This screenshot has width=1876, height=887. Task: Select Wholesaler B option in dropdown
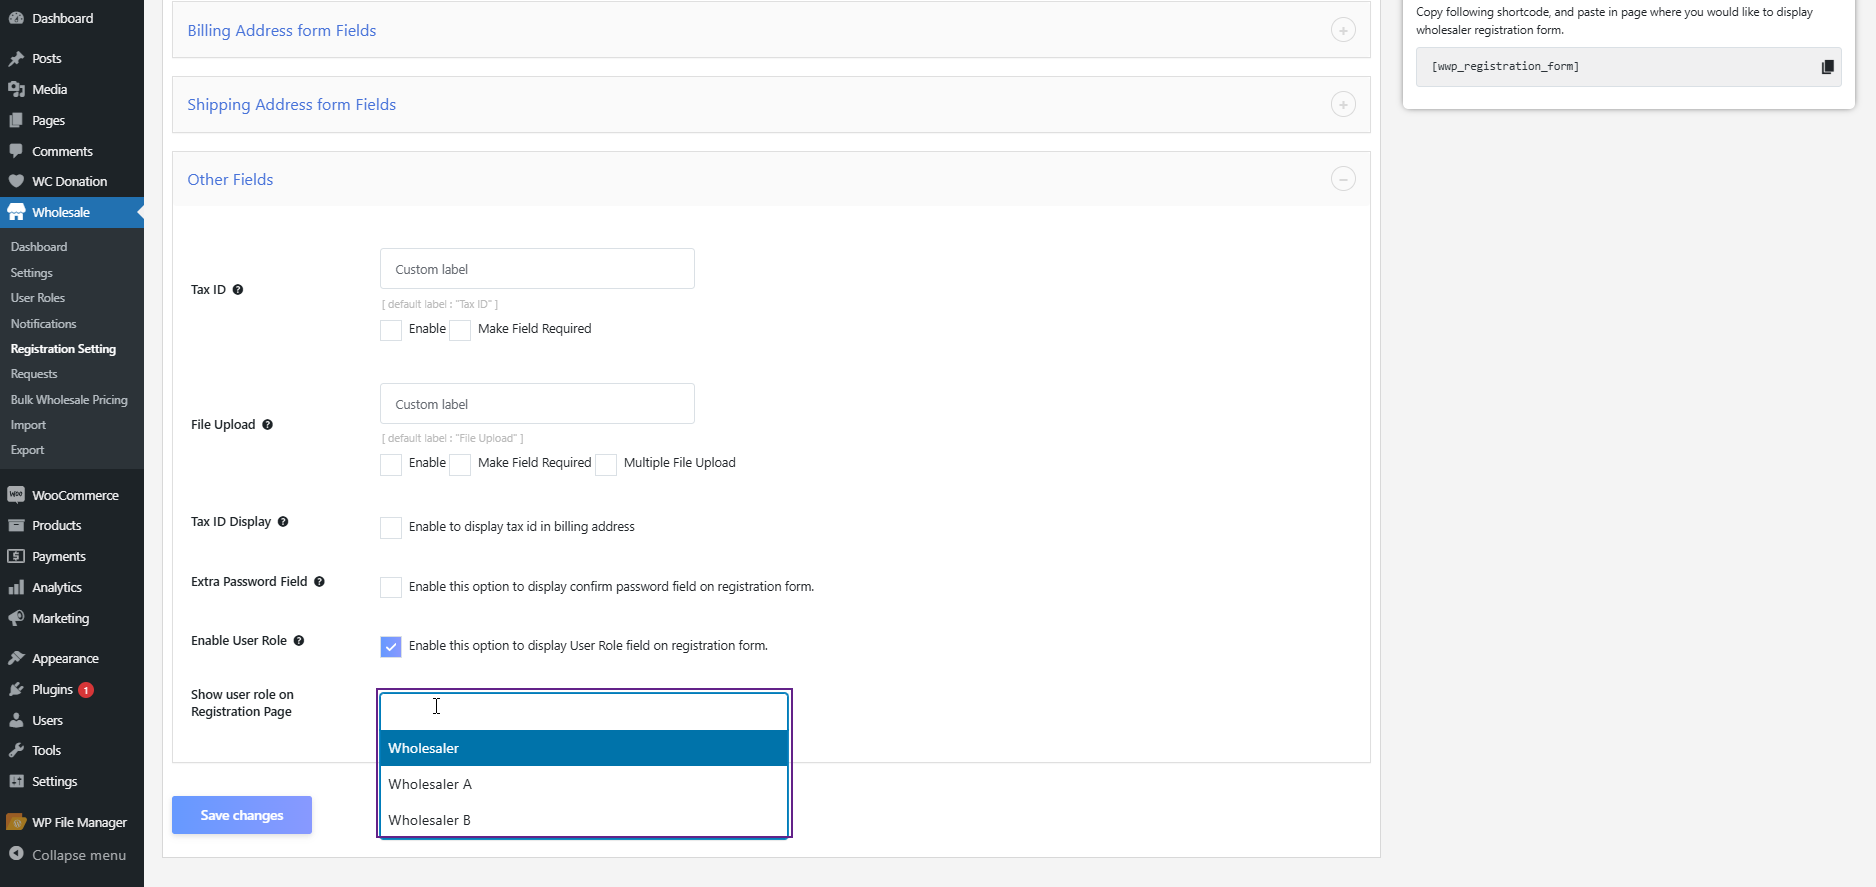click(584, 820)
